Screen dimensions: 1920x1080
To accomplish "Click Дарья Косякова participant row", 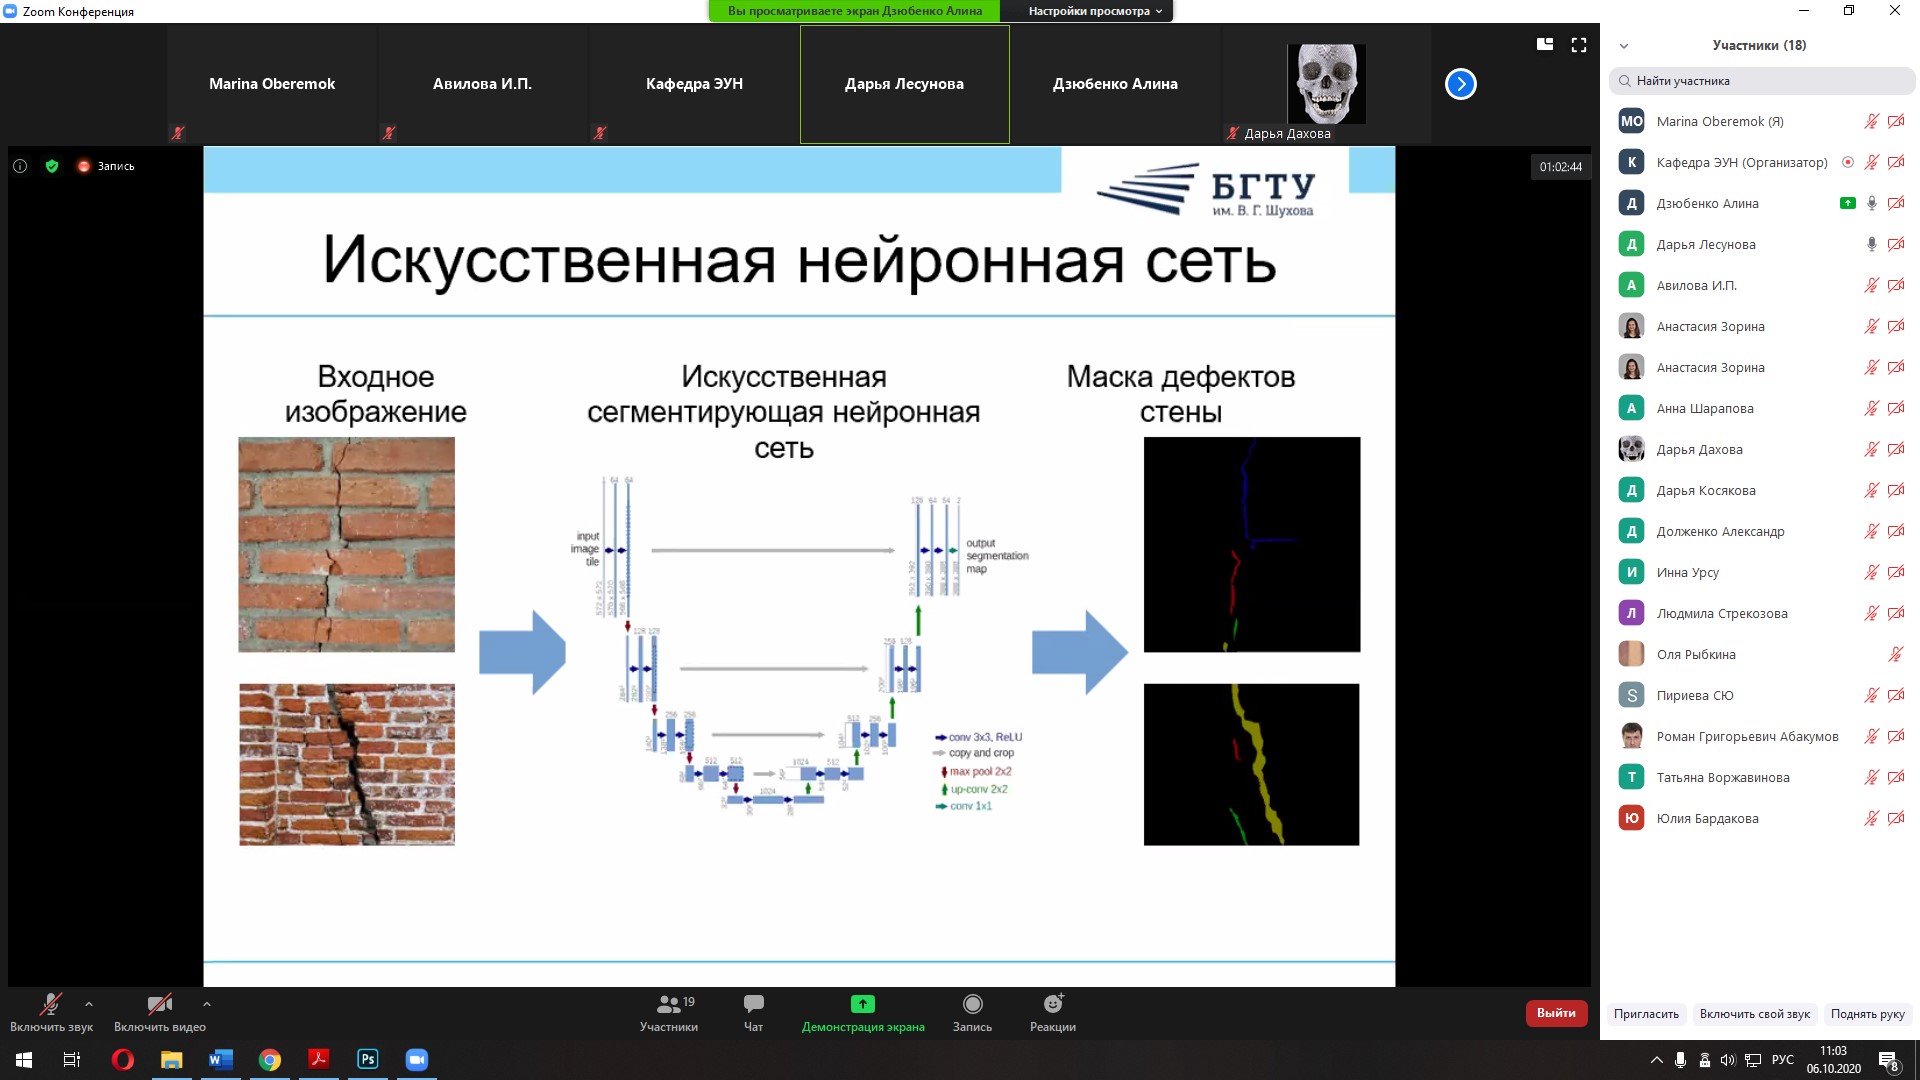I will pyautogui.click(x=1762, y=490).
